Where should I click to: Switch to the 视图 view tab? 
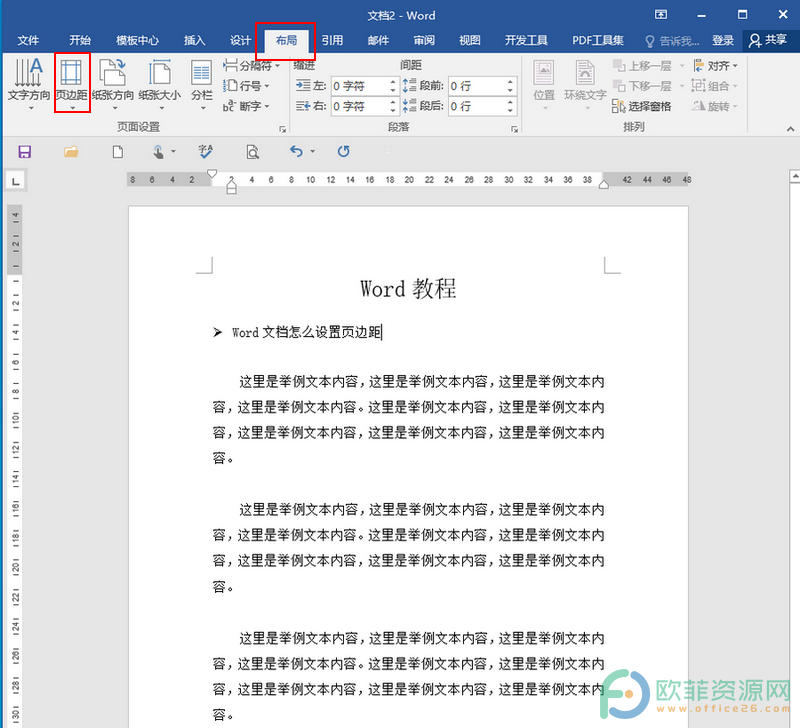[470, 40]
